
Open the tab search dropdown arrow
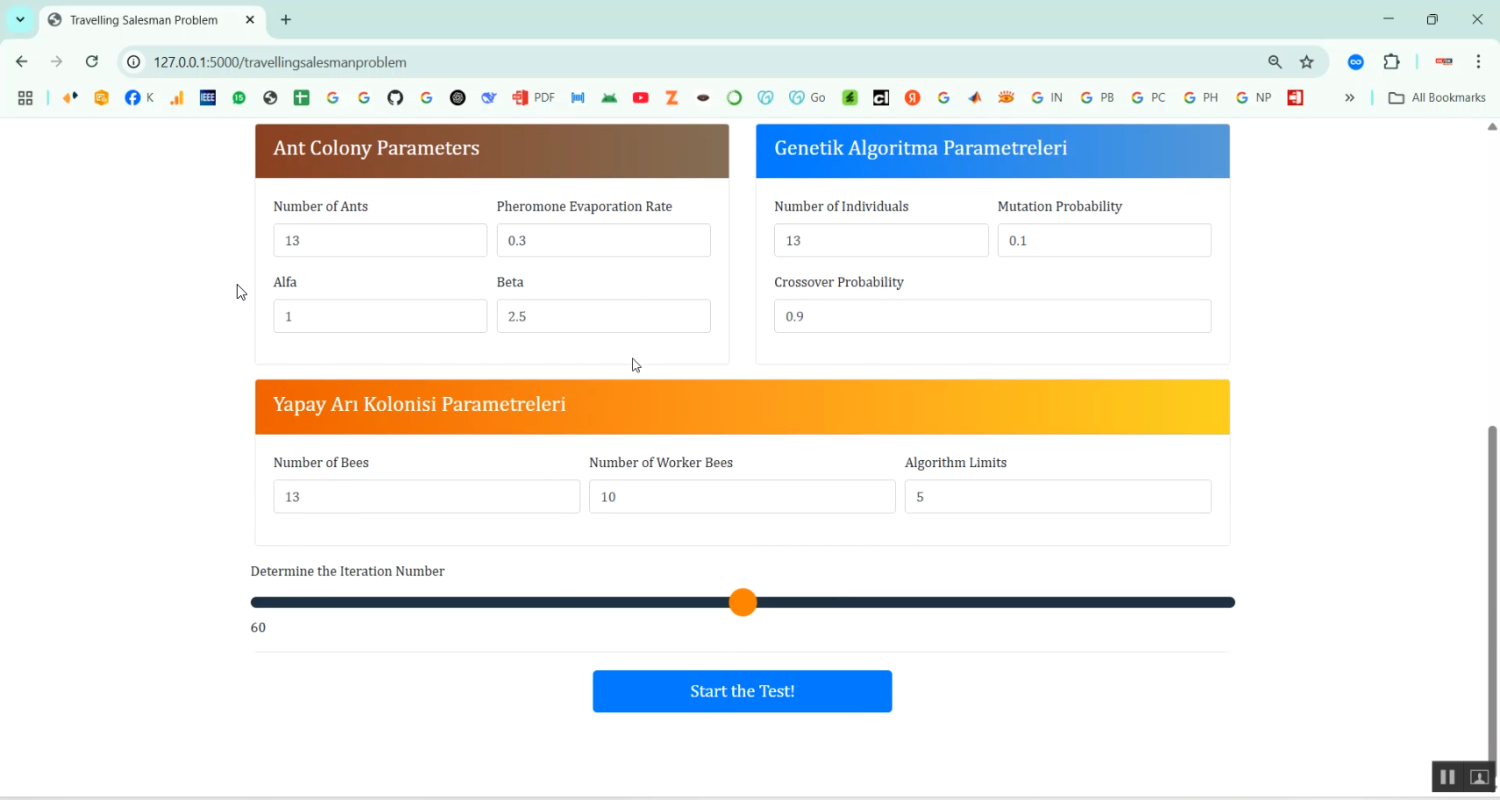(20, 19)
